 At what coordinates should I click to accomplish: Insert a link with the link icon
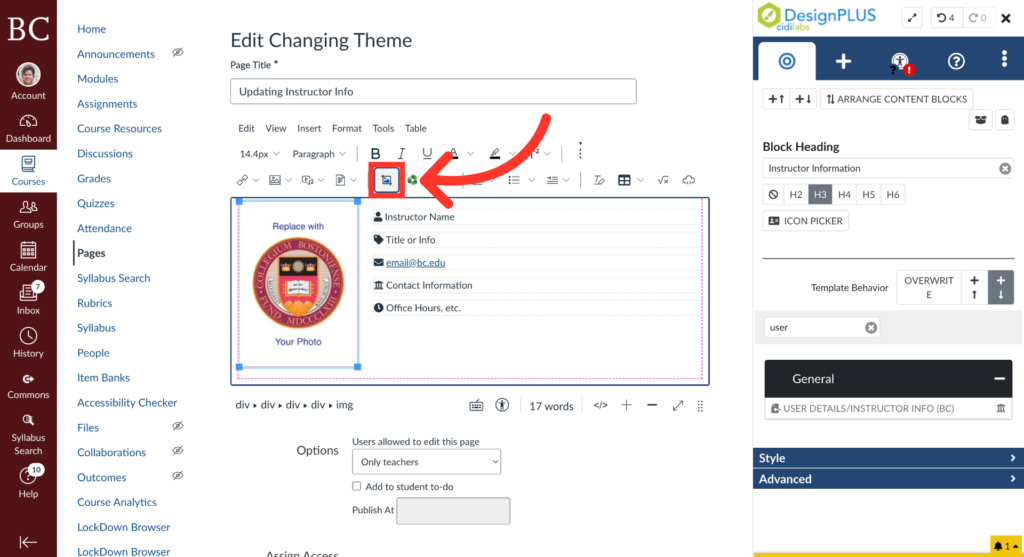pos(242,180)
